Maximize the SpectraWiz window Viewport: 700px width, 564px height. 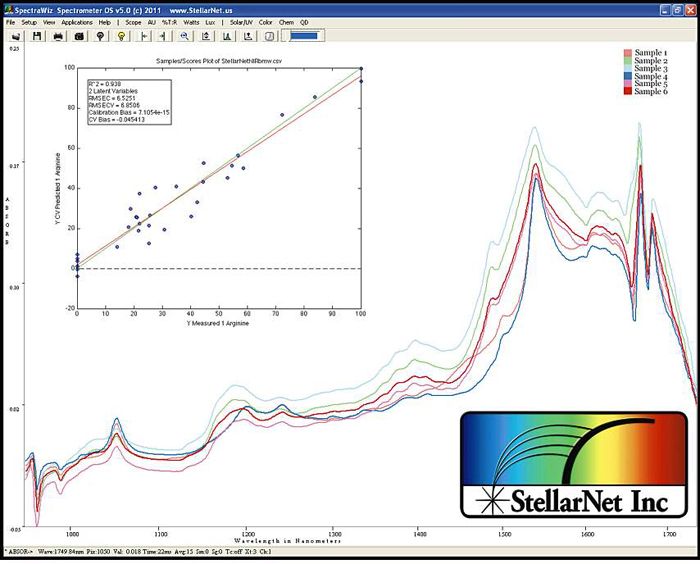coord(677,10)
